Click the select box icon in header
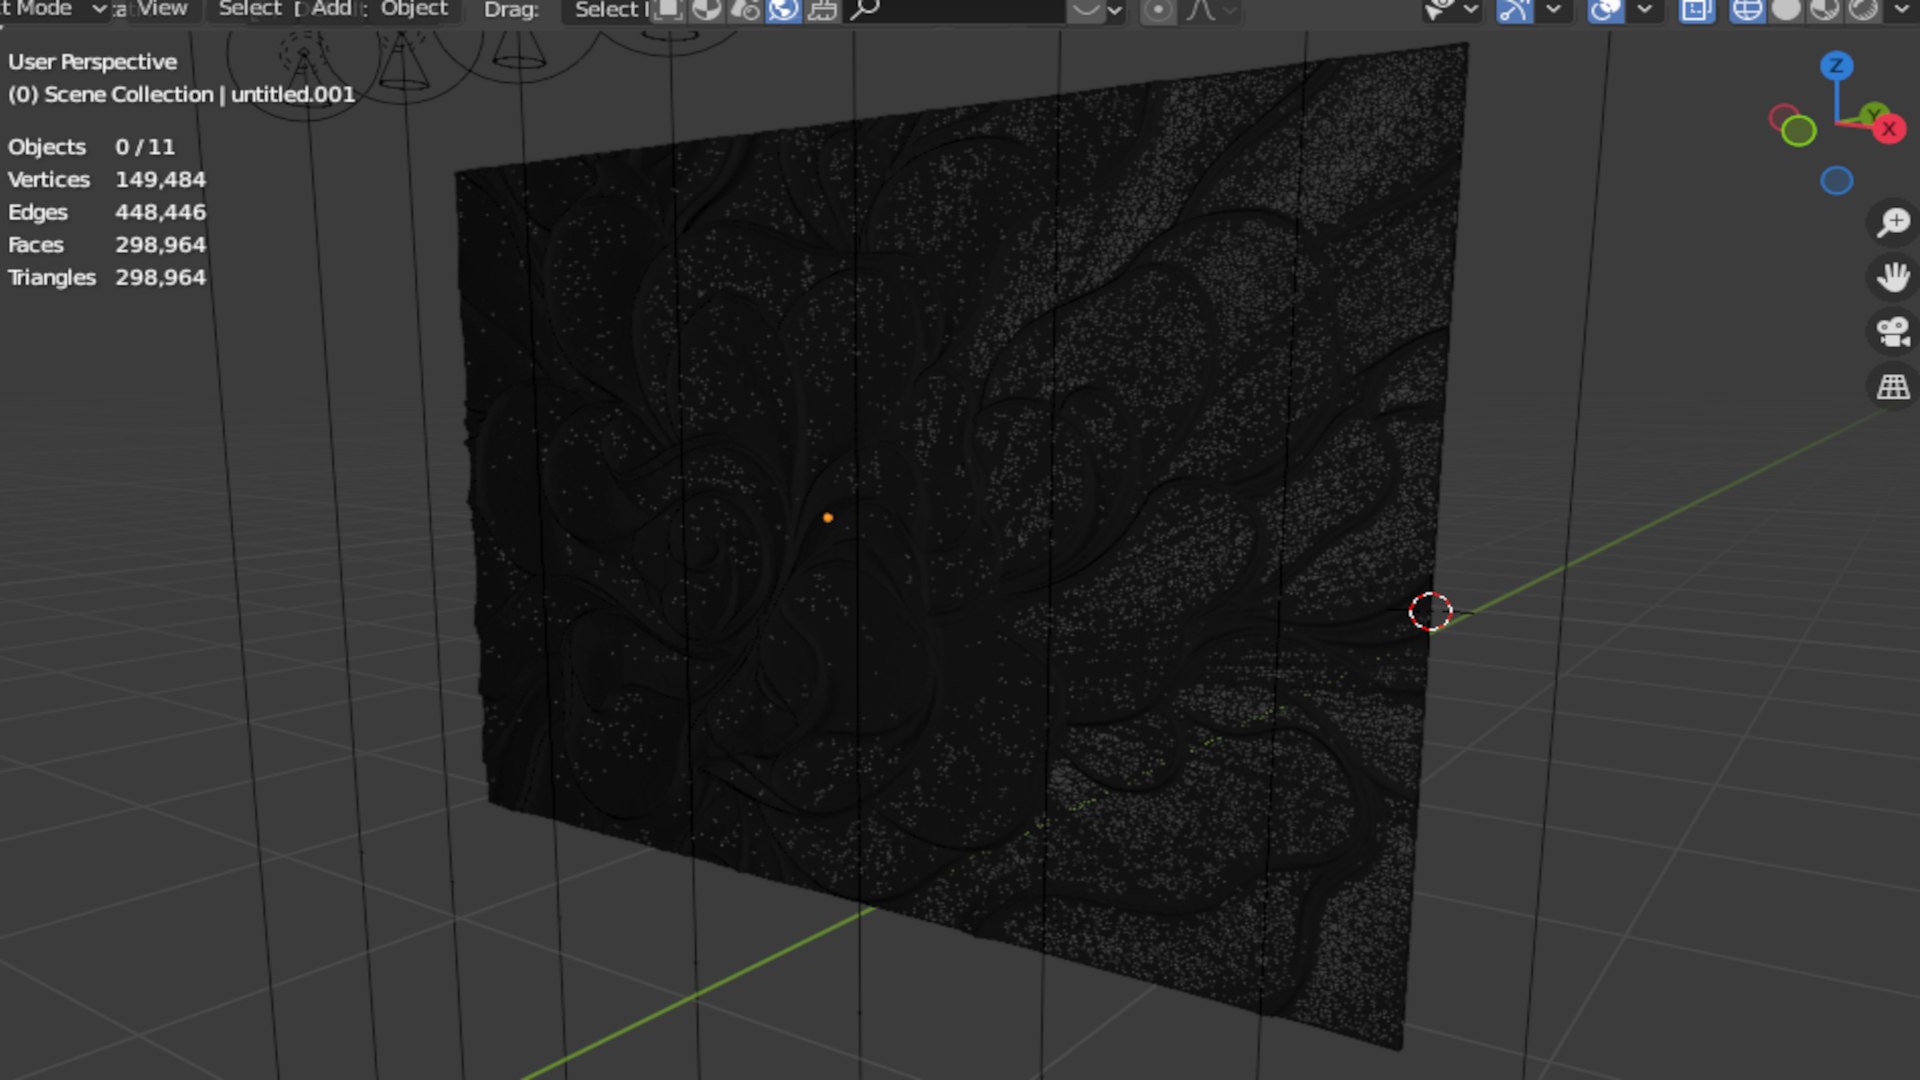The width and height of the screenshot is (1920, 1080). [x=668, y=10]
